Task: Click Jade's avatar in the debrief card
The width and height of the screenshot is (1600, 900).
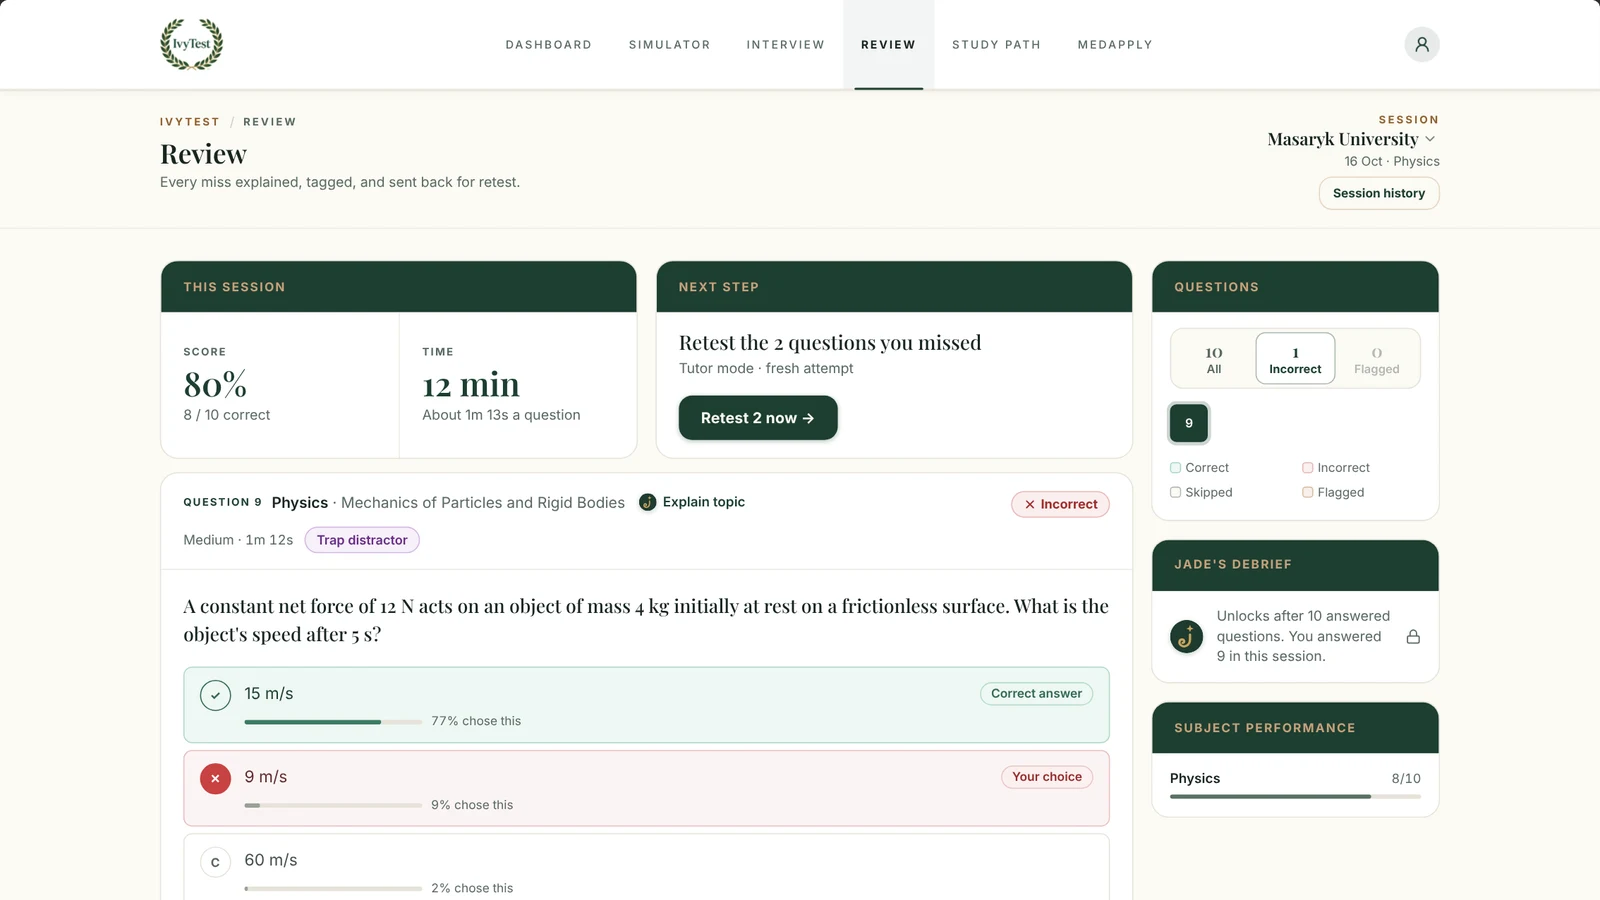Action: point(1187,636)
